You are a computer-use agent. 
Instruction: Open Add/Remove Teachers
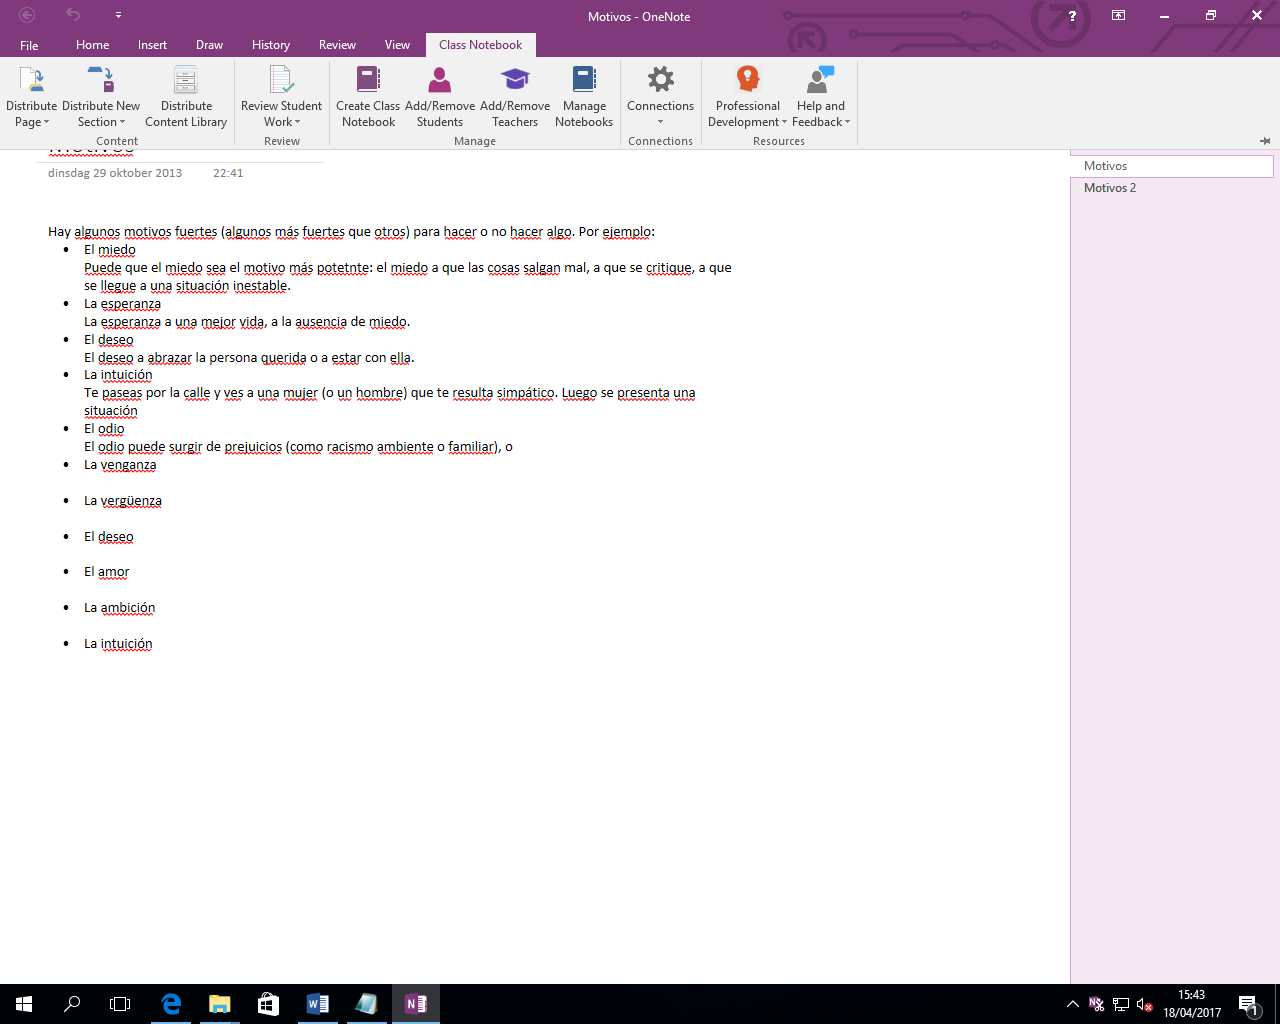(514, 80)
